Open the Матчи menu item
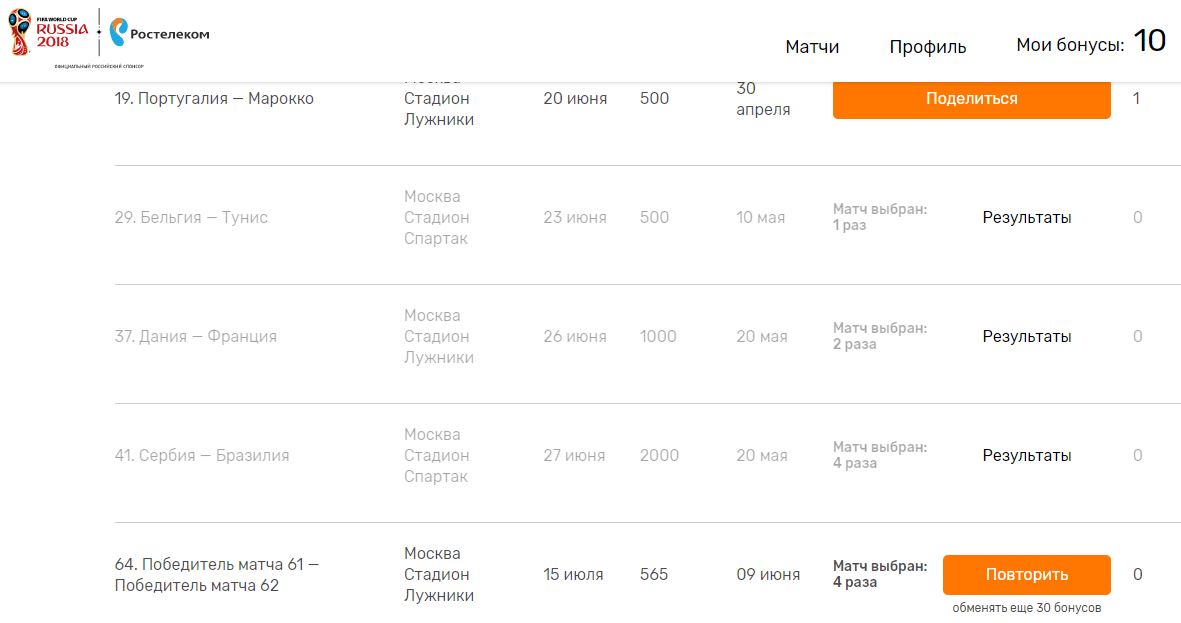Screen dimensions: 1181x623 pyautogui.click(x=812, y=47)
